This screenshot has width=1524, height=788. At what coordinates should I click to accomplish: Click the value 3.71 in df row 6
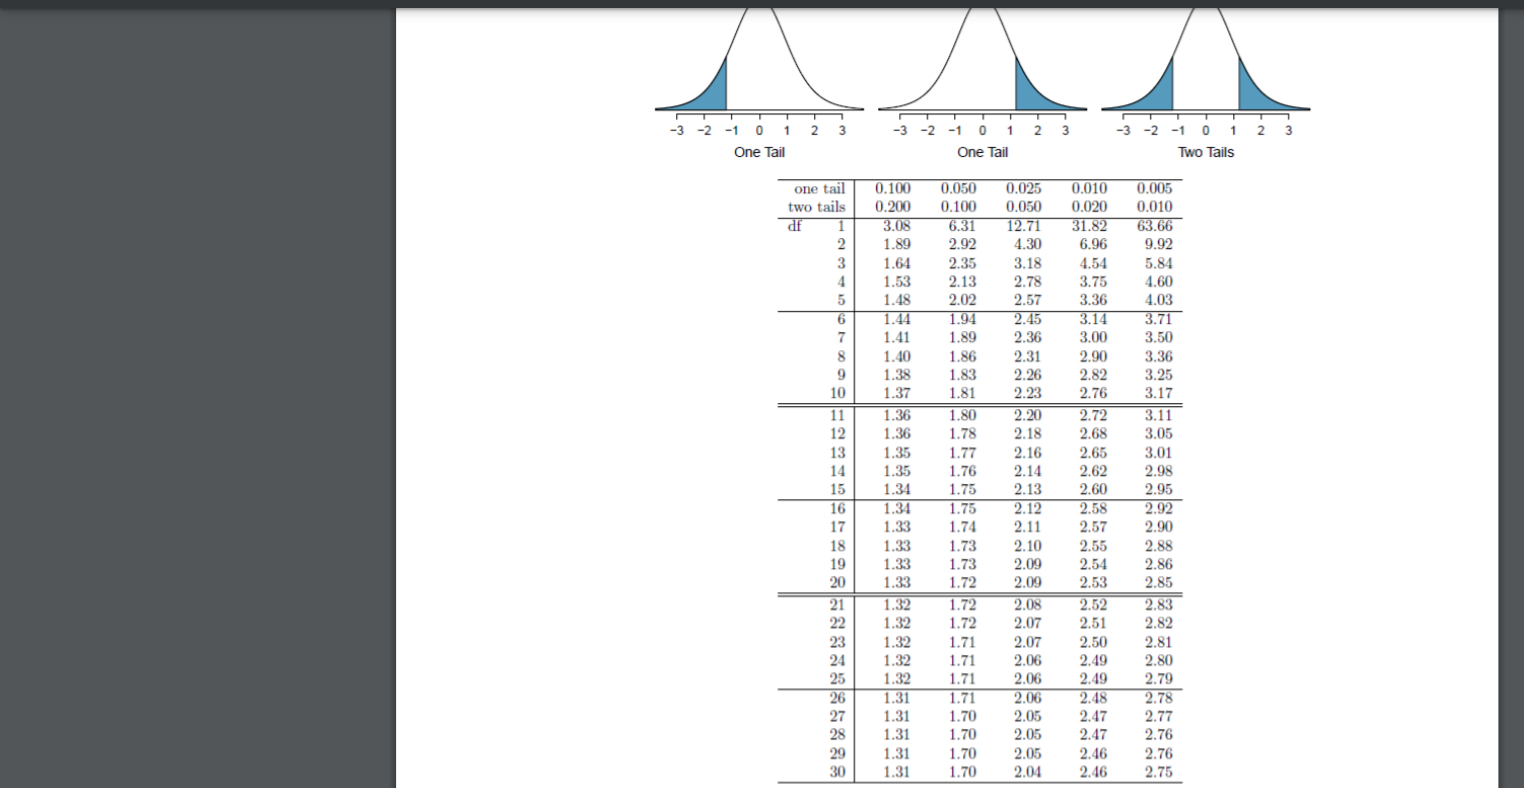1158,320
